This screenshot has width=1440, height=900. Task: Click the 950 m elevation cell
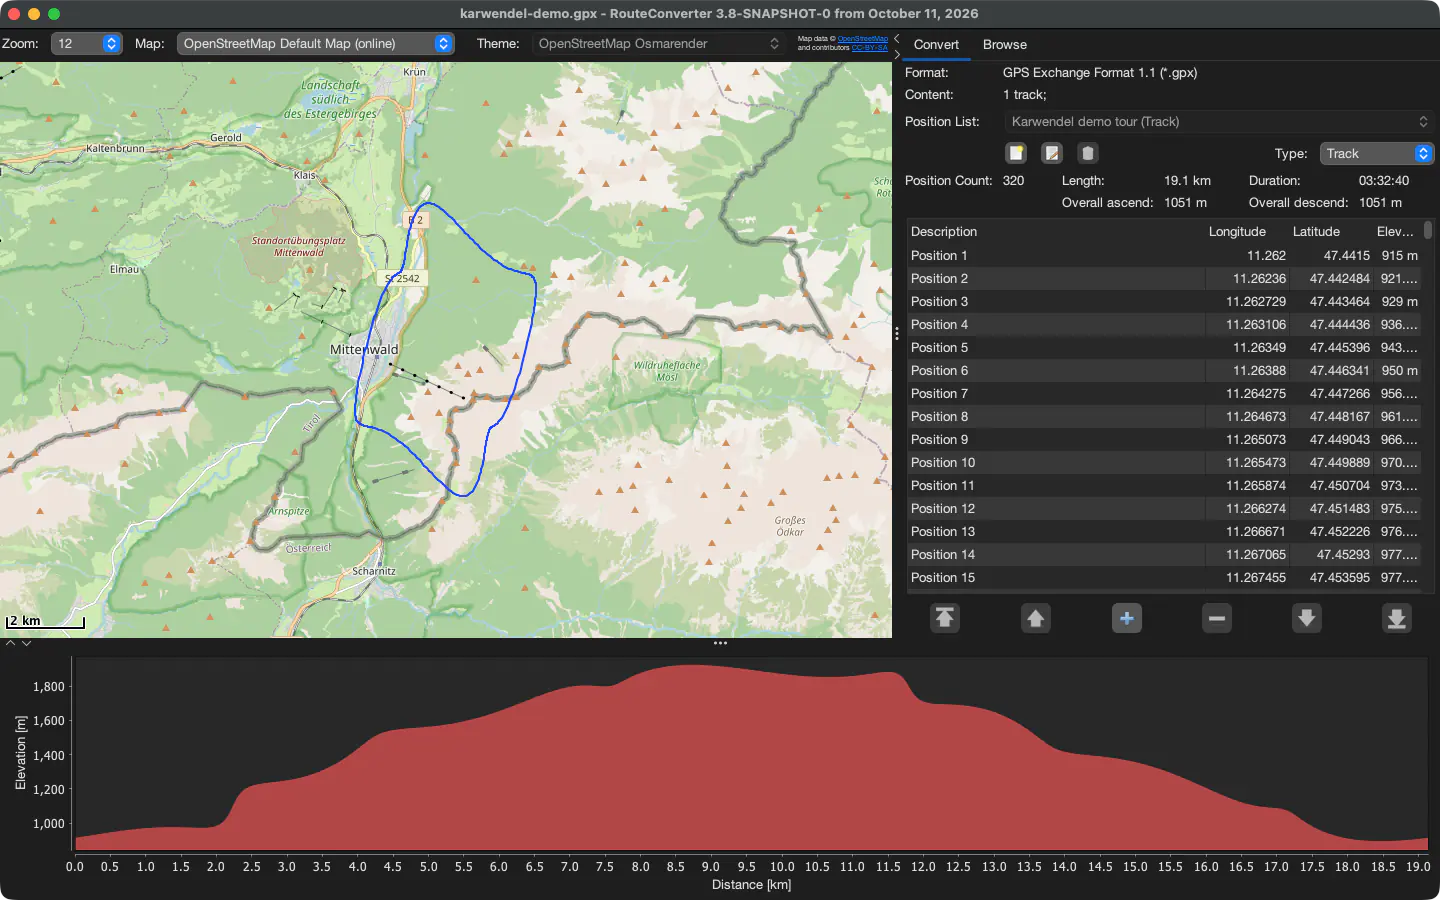coord(1399,371)
